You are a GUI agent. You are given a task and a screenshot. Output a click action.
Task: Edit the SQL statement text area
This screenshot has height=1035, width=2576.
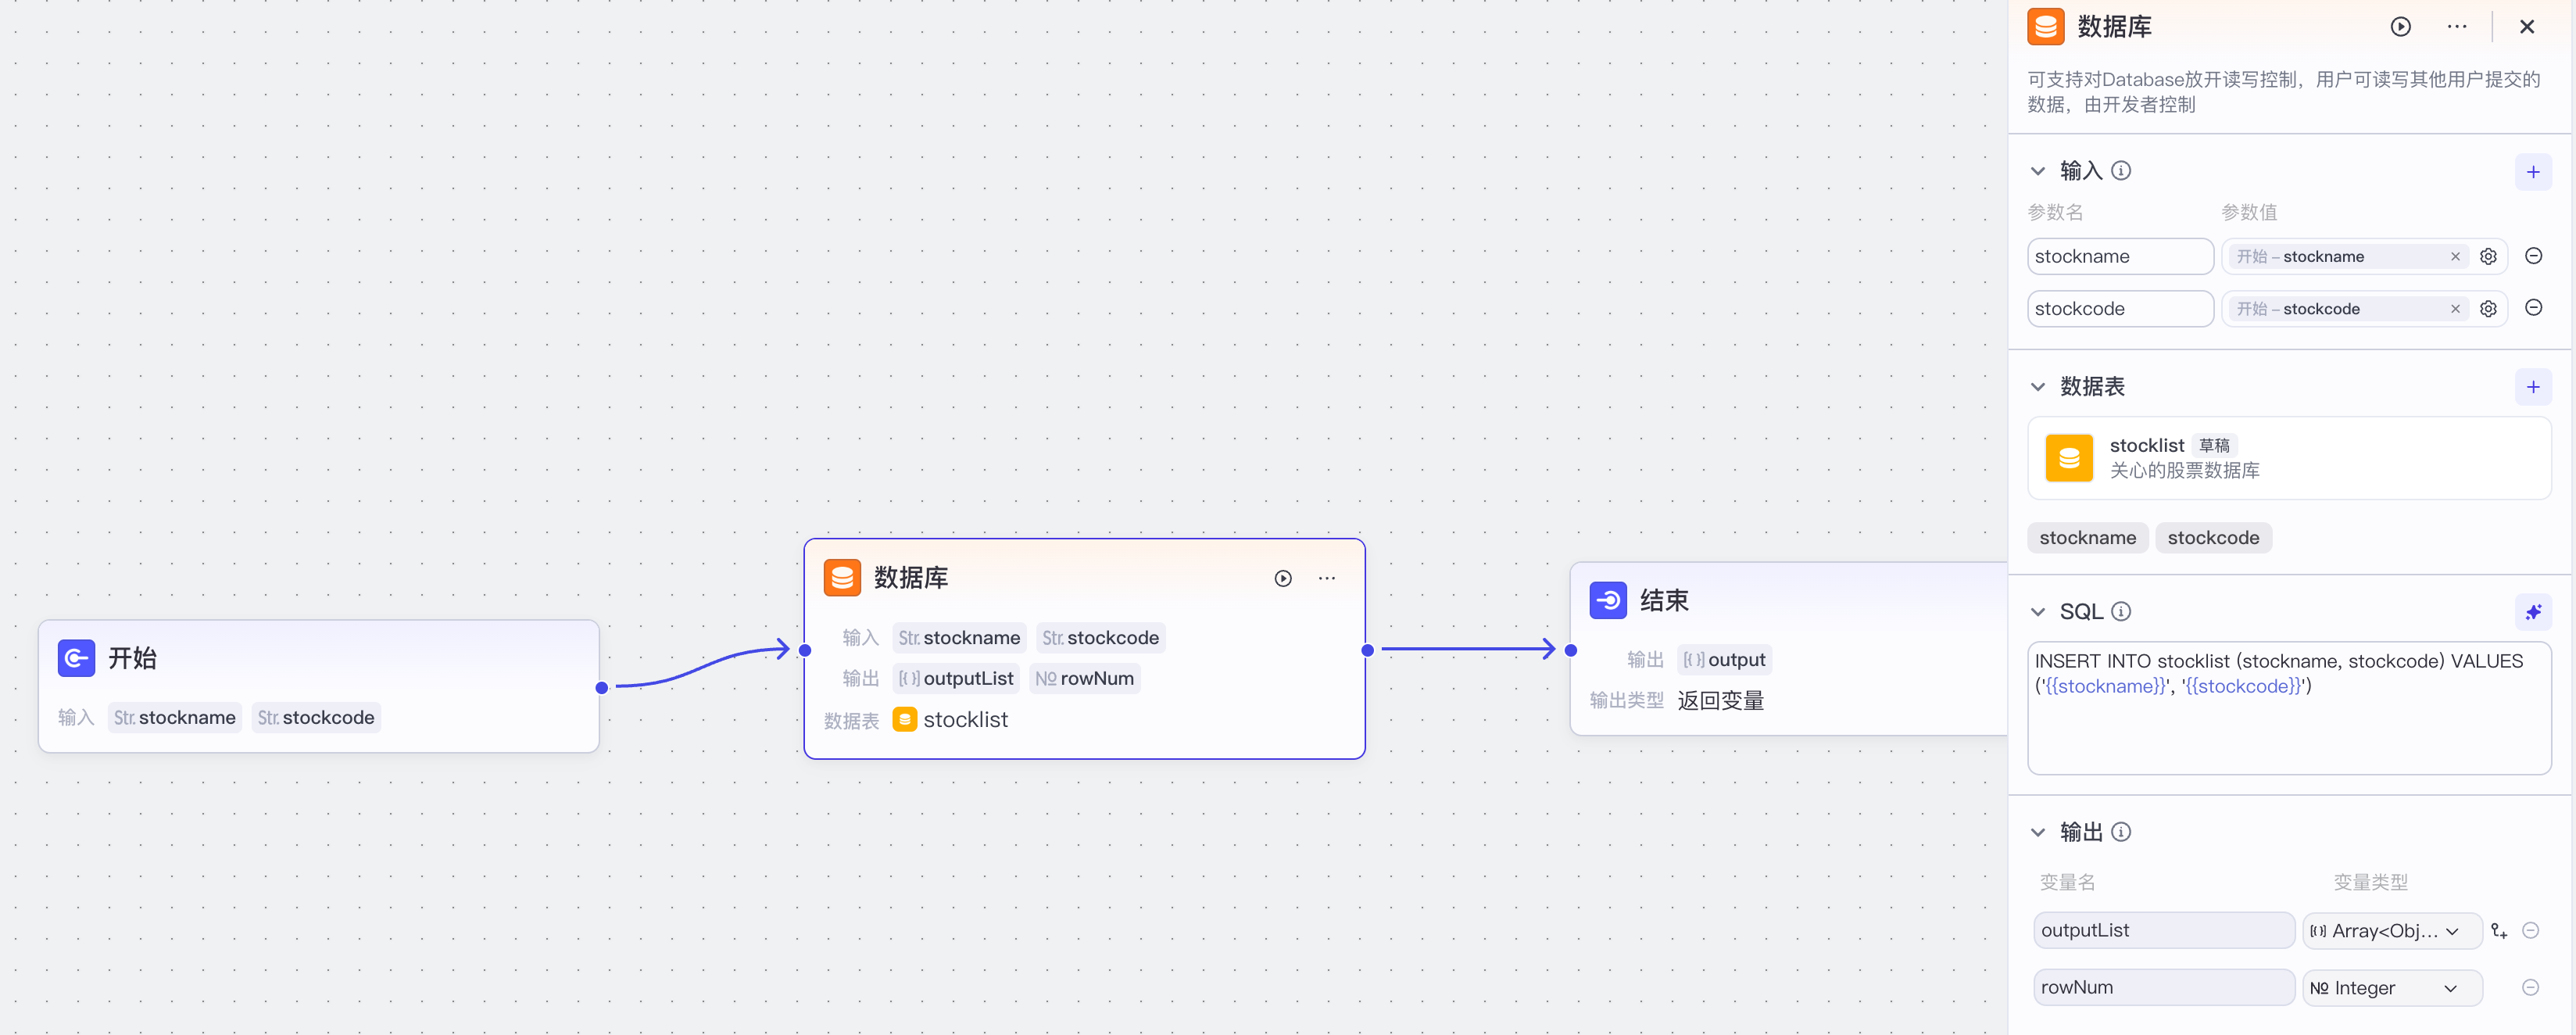[2288, 708]
